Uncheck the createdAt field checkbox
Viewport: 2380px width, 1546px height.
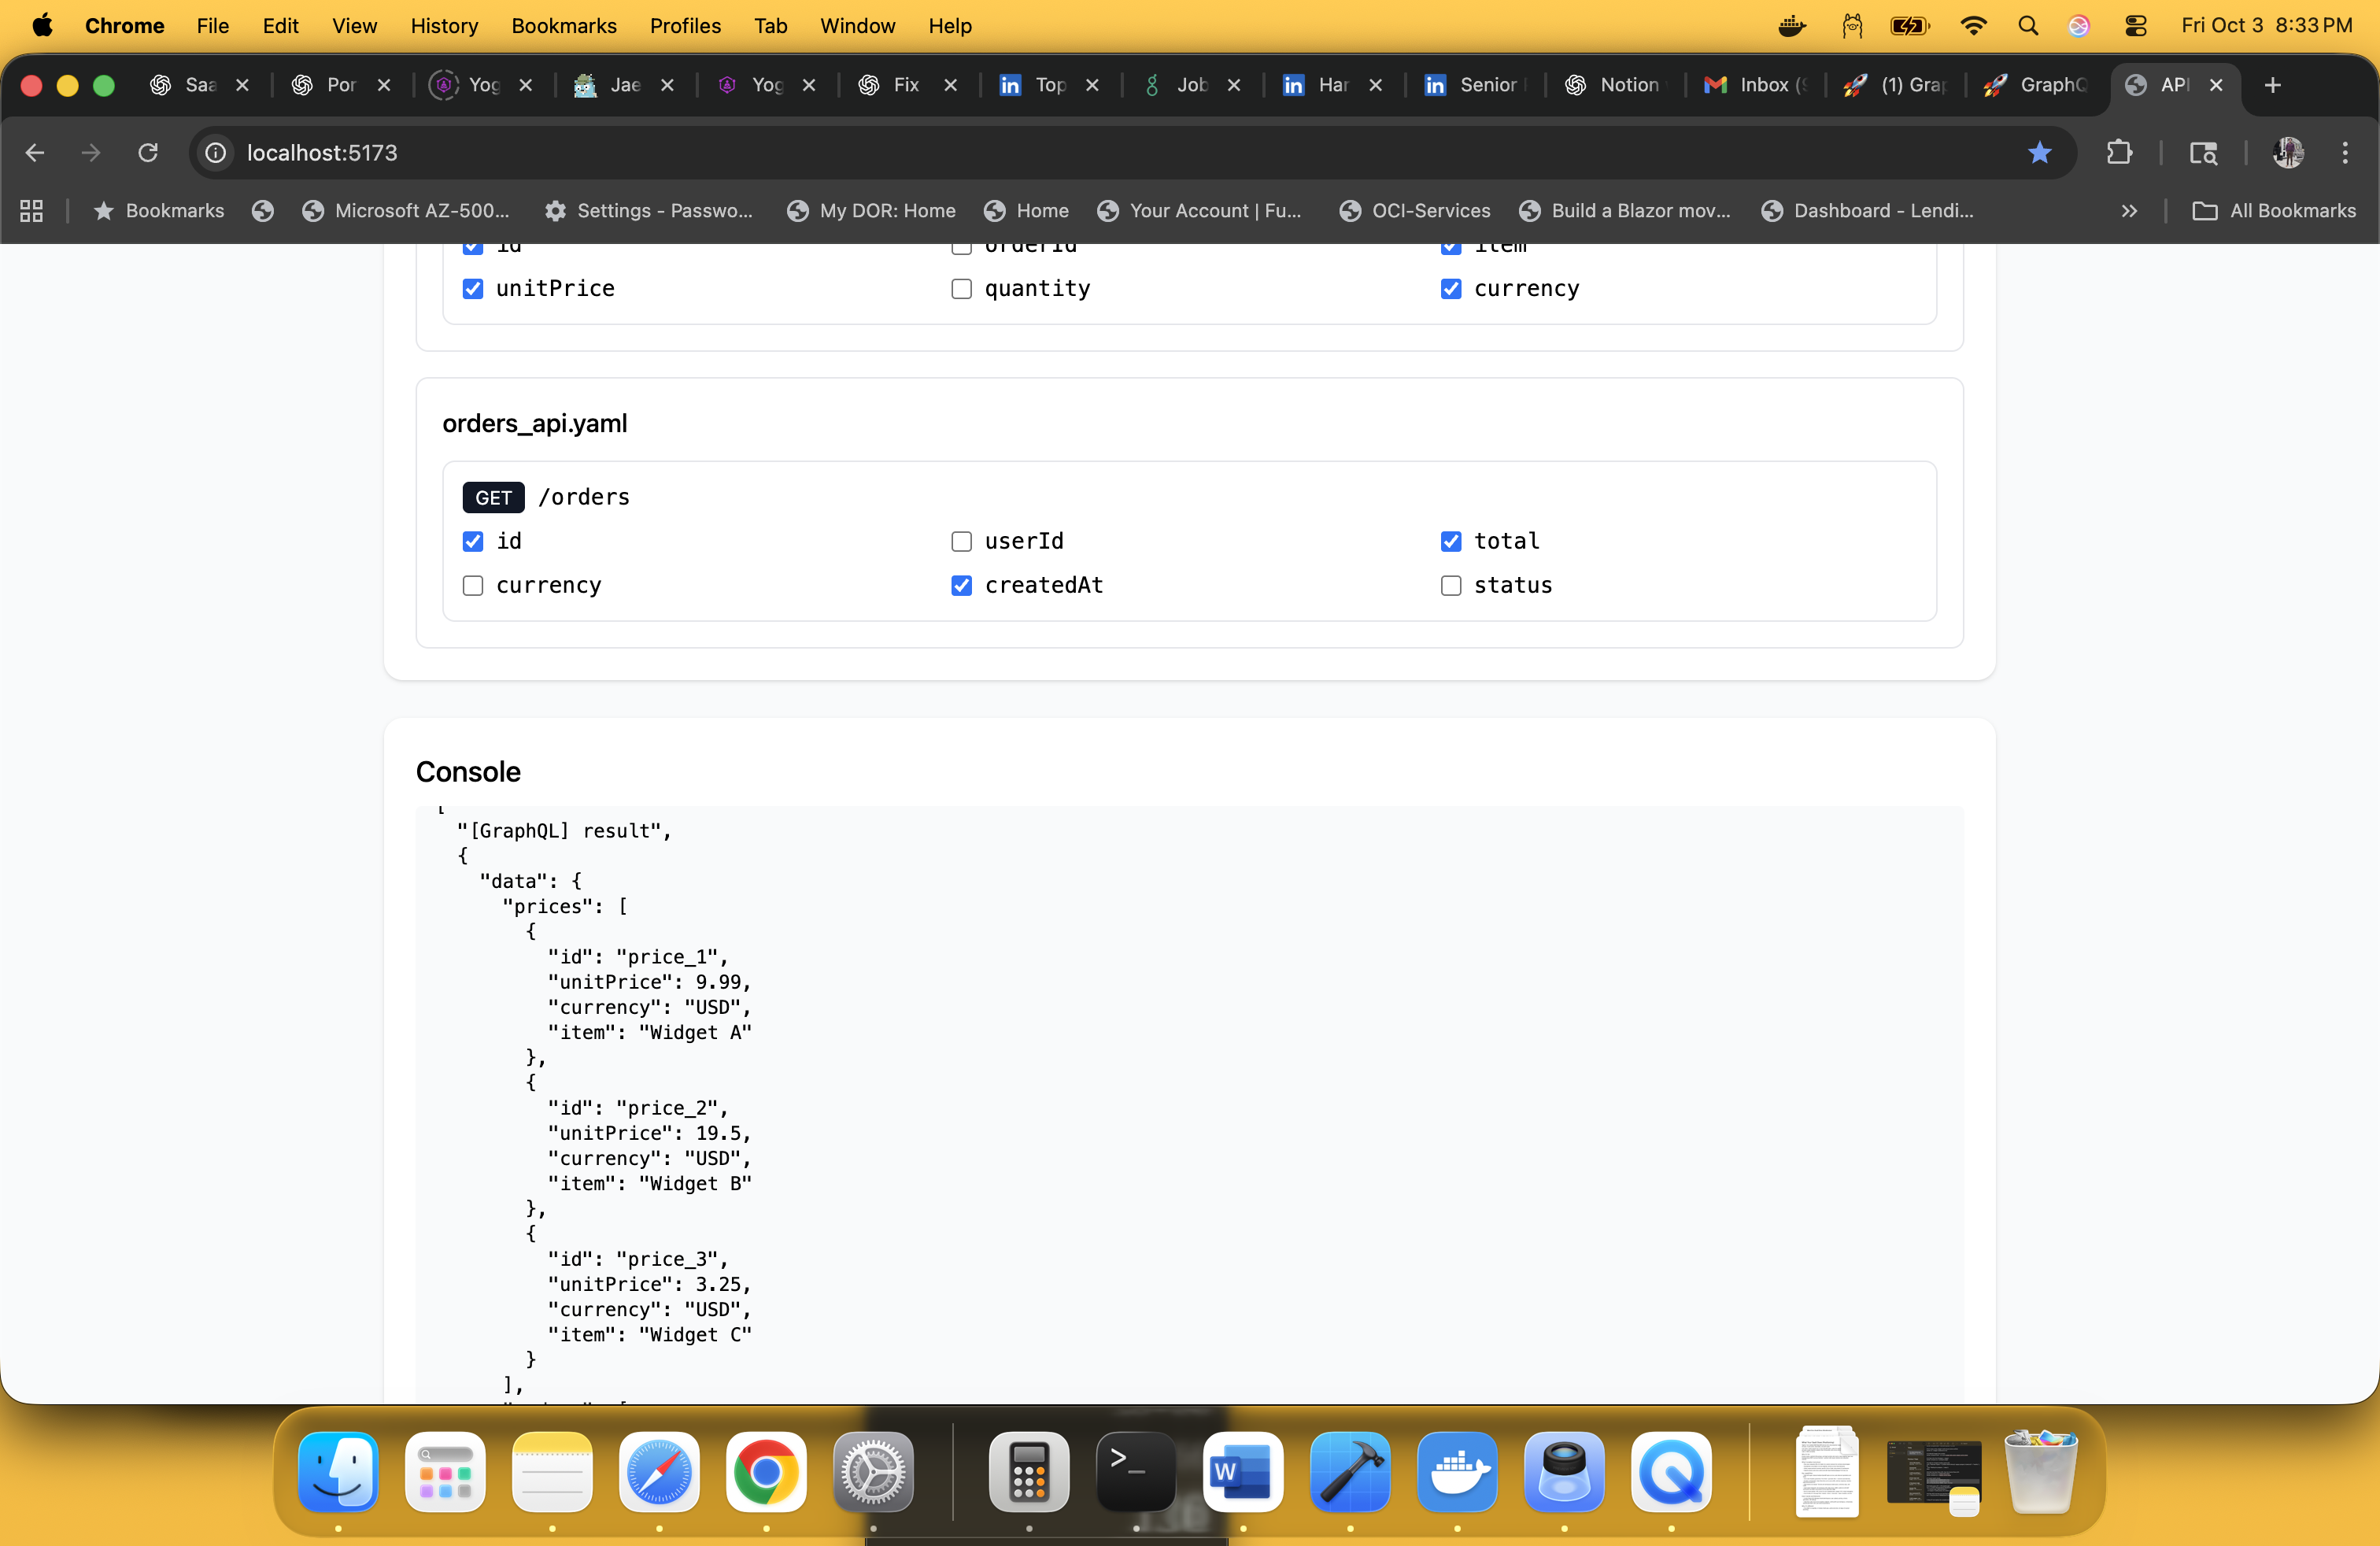tap(961, 585)
